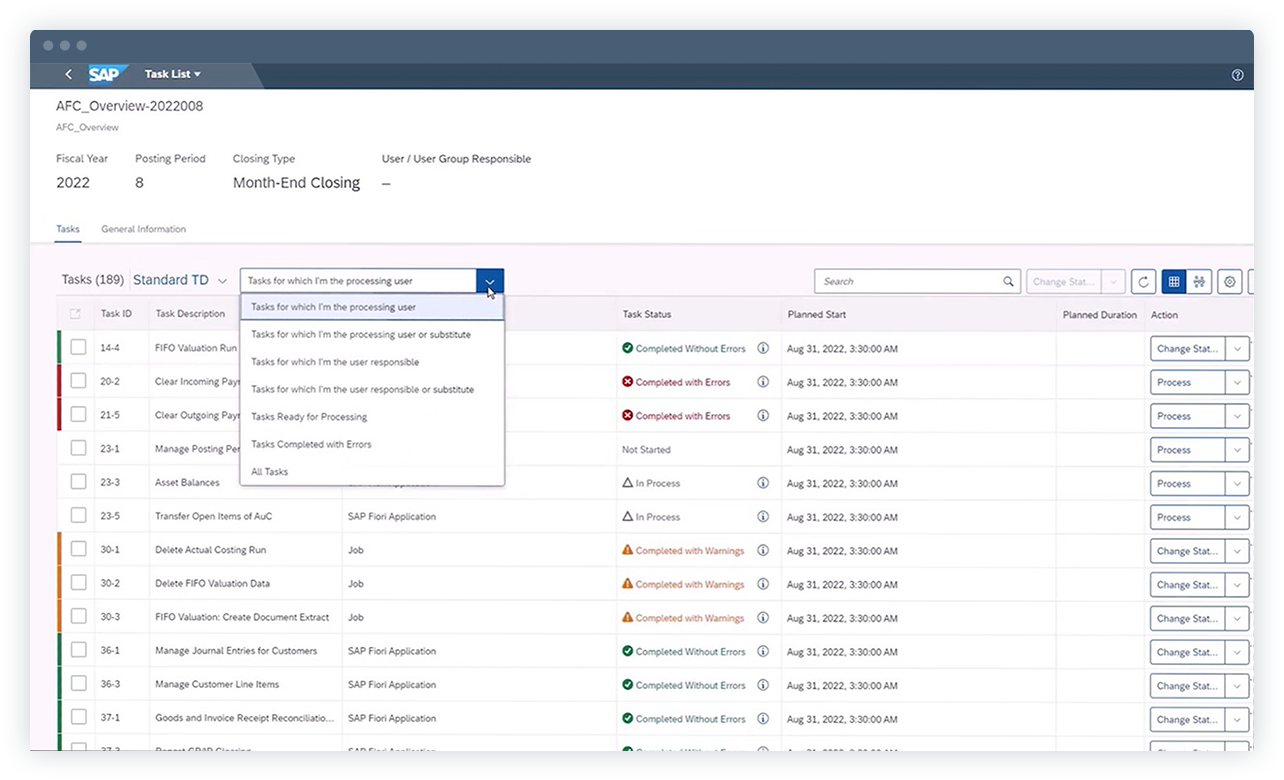Expand the Standard TD dropdown
1284x780 pixels.
(179, 280)
